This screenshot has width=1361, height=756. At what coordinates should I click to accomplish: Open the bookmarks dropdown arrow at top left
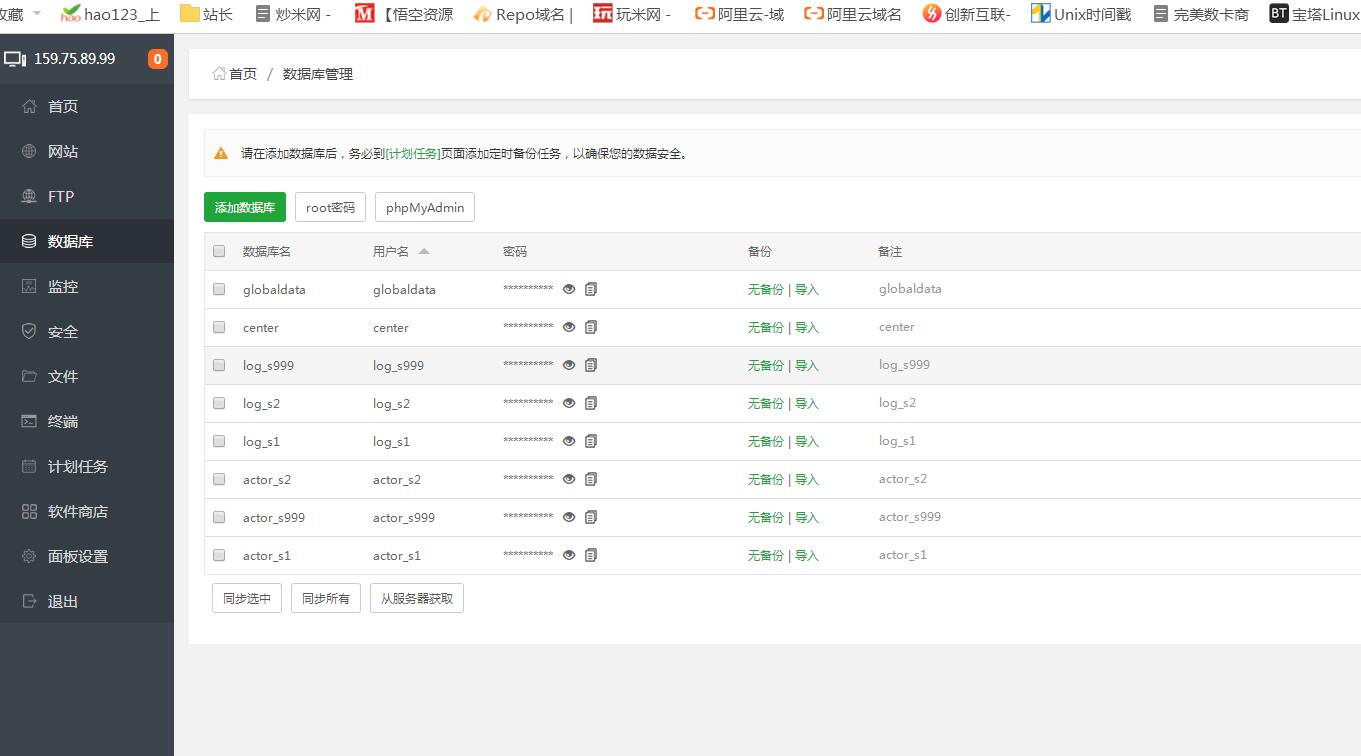tap(37, 14)
